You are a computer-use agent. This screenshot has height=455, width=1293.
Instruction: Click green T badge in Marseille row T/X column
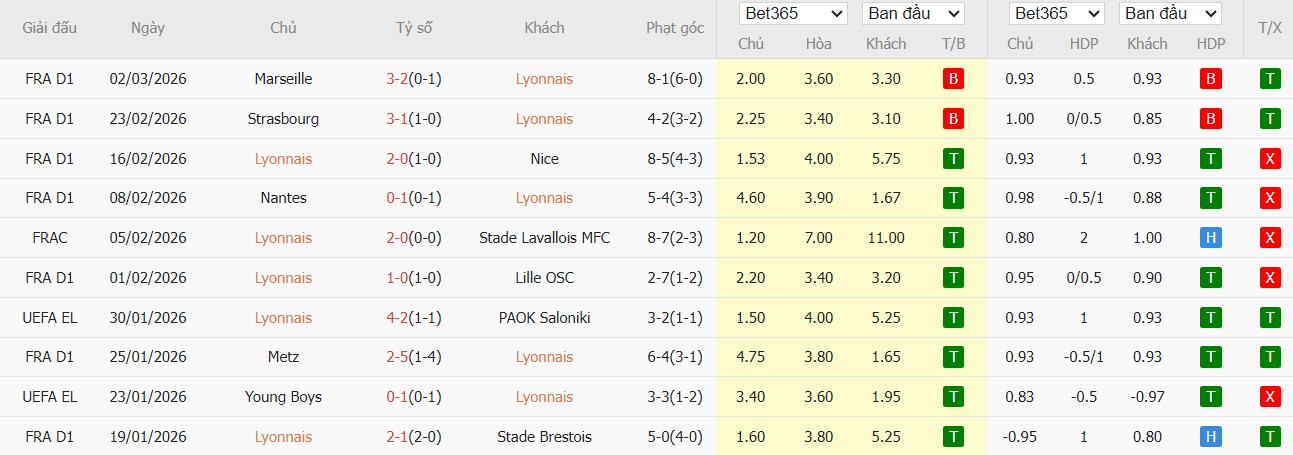pos(1270,78)
